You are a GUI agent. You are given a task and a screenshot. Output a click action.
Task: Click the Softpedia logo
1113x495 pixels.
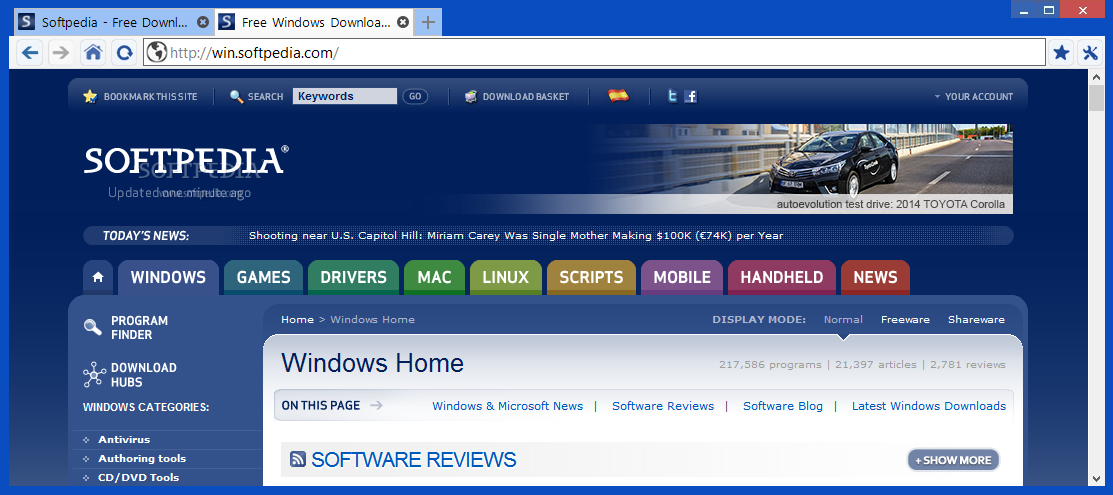186,161
